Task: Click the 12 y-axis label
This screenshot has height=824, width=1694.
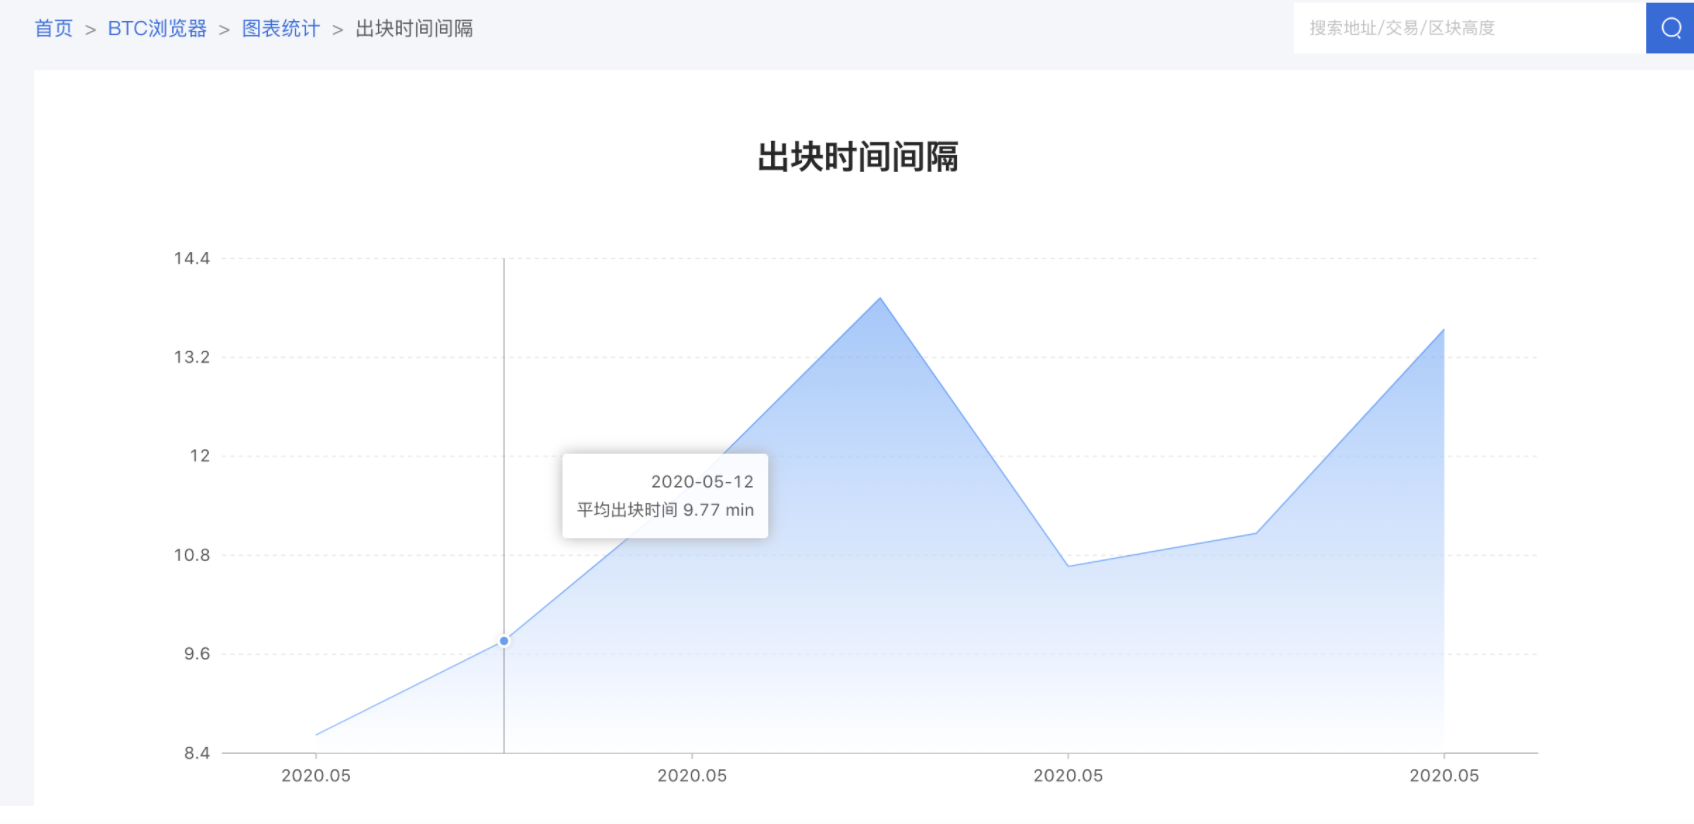Action: tap(200, 456)
